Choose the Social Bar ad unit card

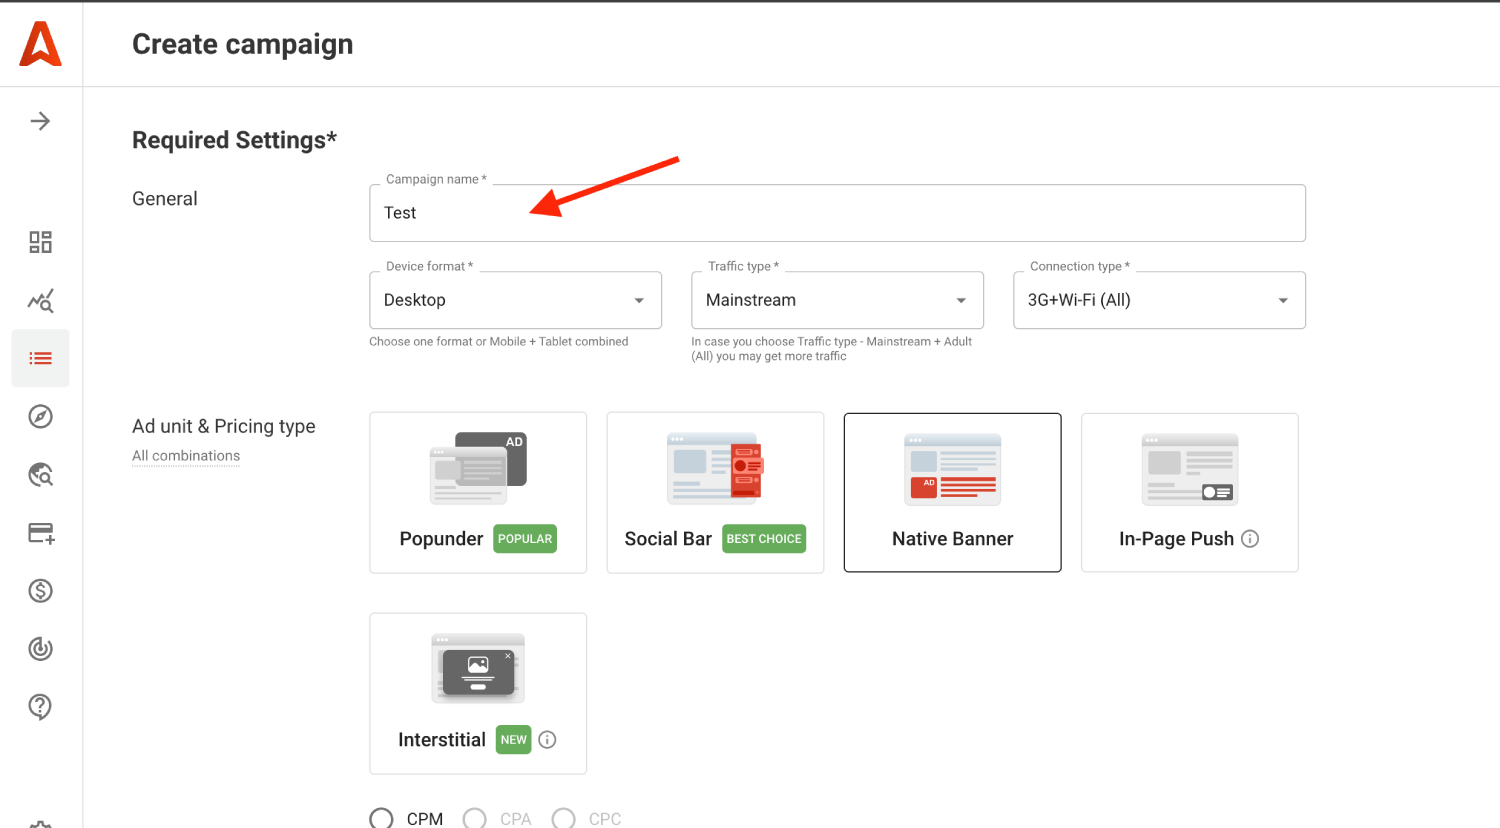[x=715, y=493]
